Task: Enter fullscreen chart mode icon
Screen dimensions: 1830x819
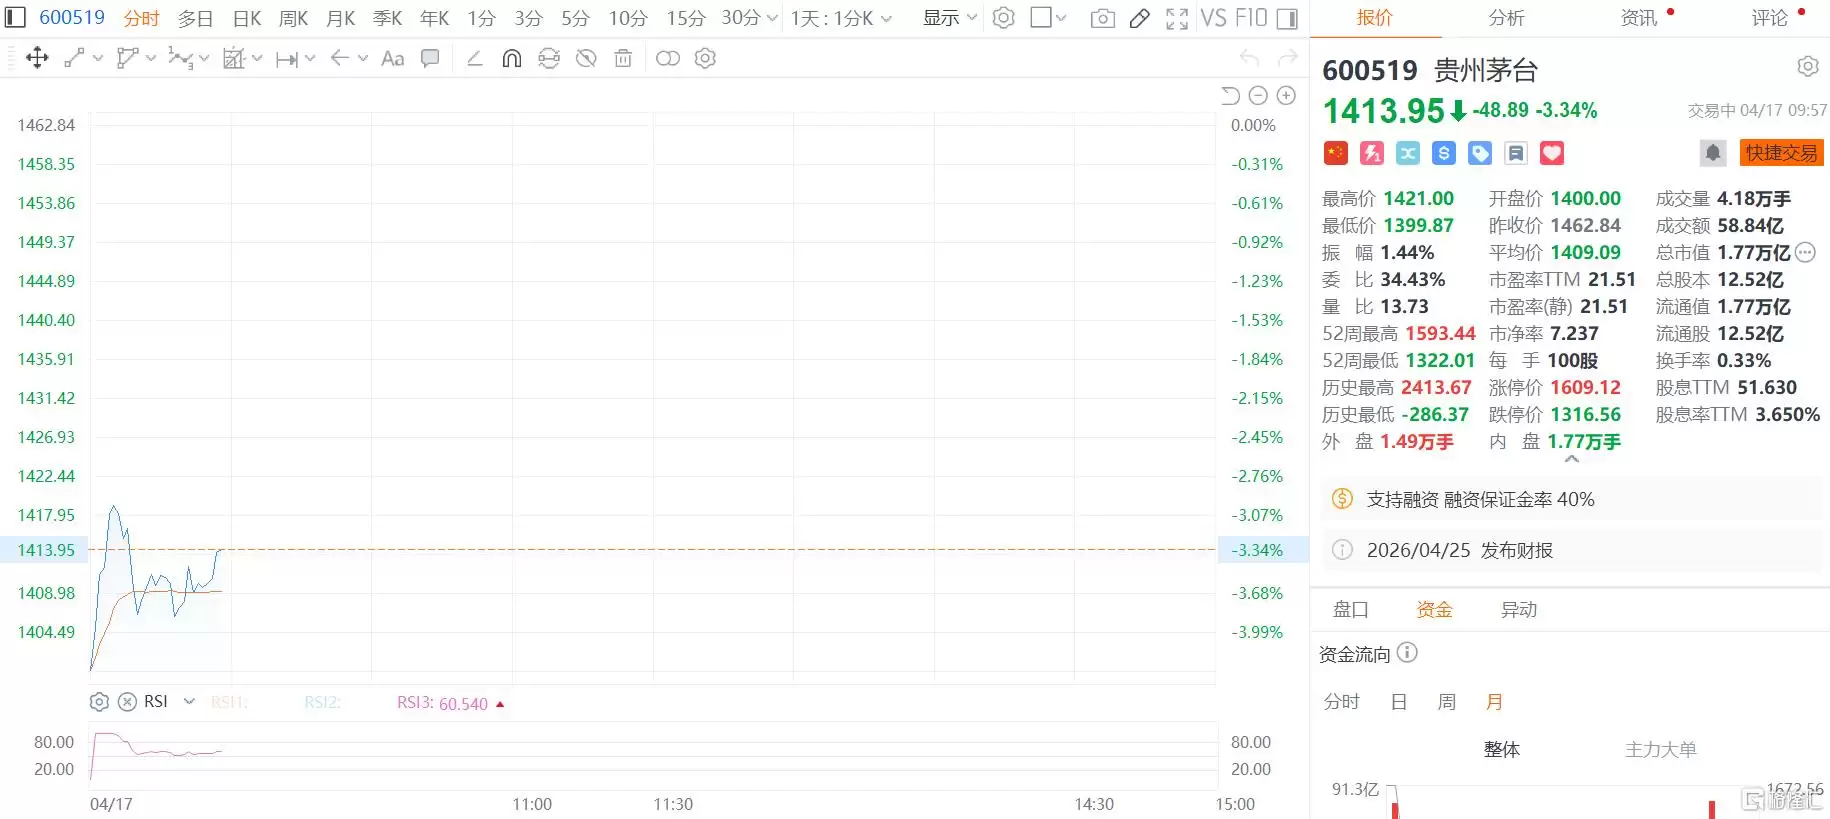Action: (1177, 18)
